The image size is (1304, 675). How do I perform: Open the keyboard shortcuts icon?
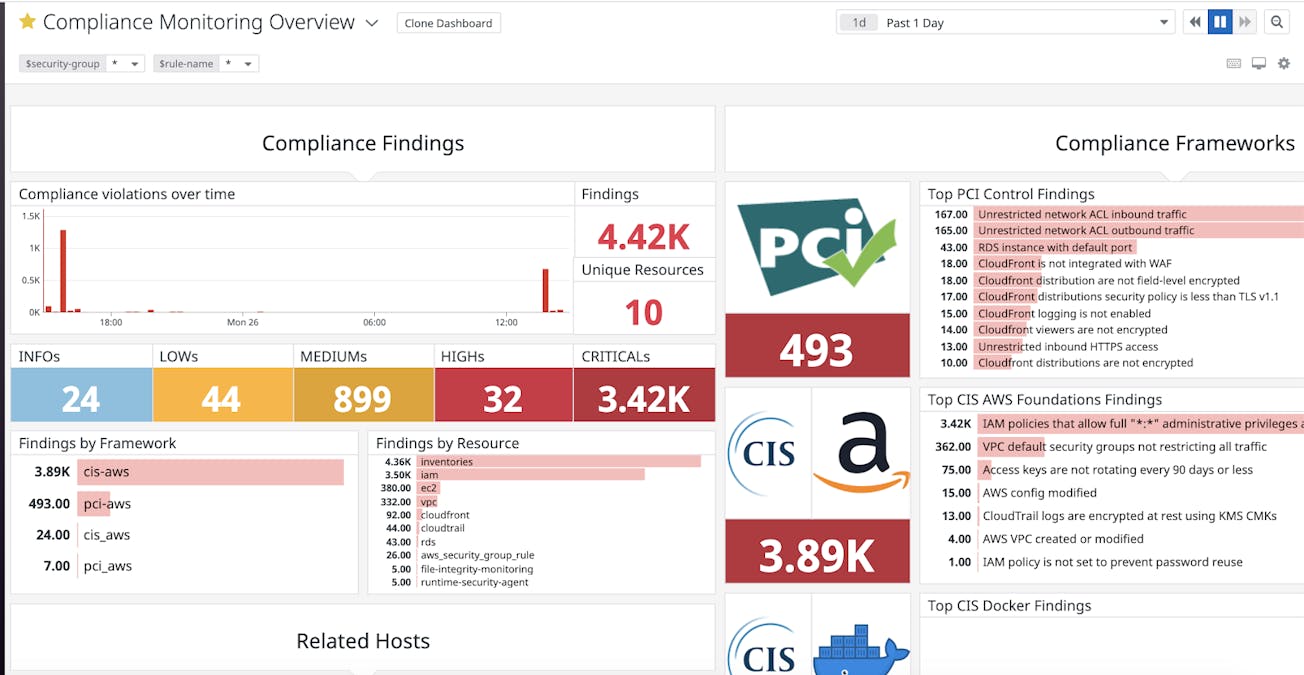1234,63
